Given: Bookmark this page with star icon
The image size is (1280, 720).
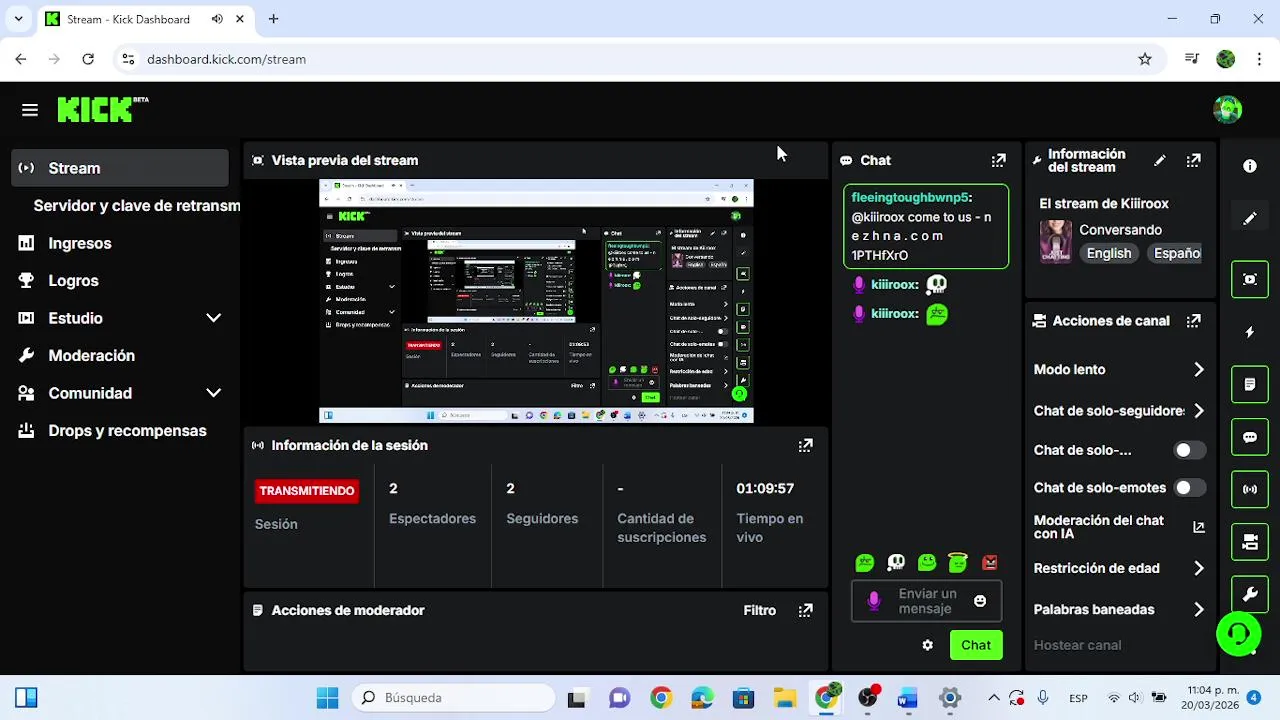Looking at the screenshot, I should 1145,59.
